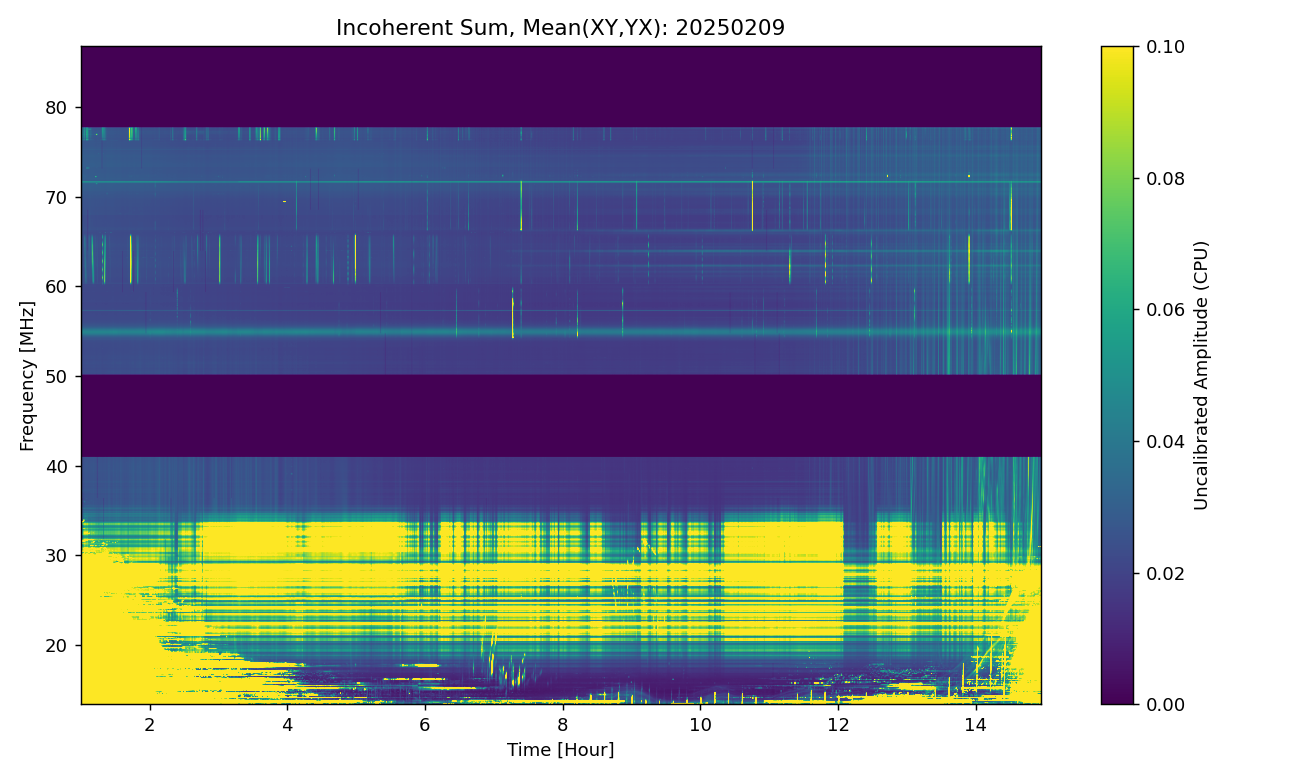Click the y-axis tick label 80

(59, 108)
